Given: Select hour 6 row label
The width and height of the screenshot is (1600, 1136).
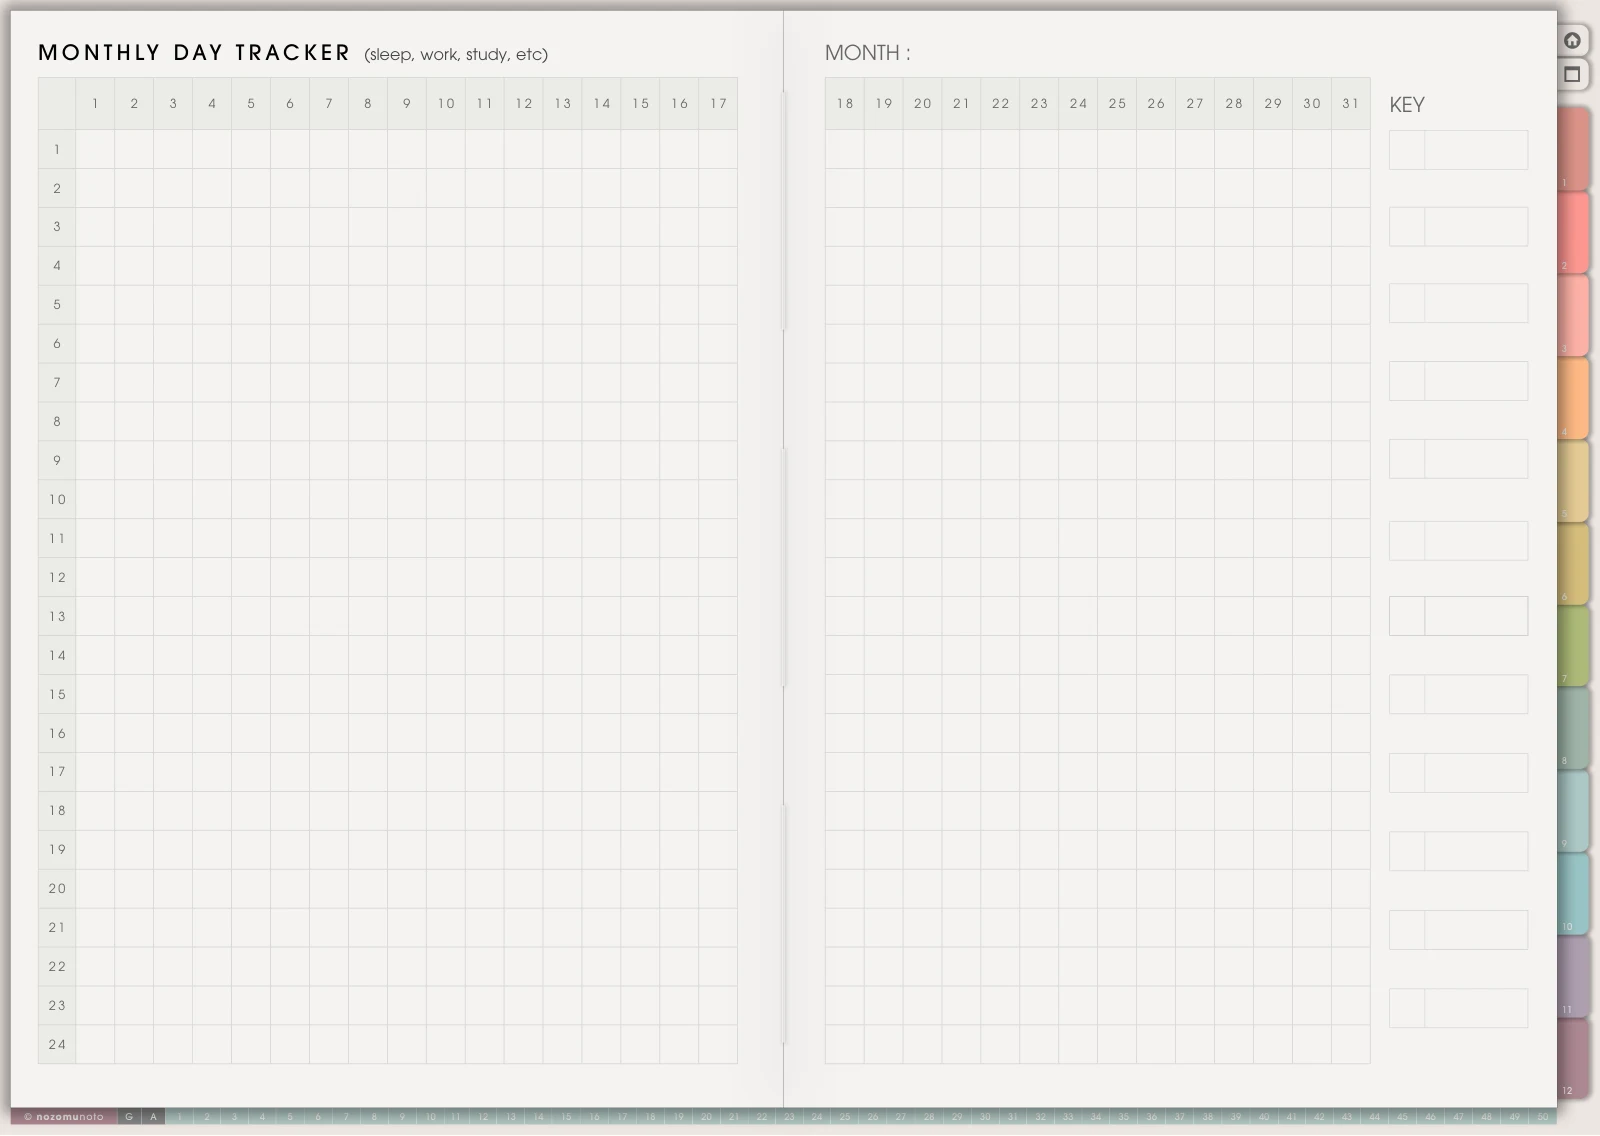Looking at the screenshot, I should [x=57, y=343].
